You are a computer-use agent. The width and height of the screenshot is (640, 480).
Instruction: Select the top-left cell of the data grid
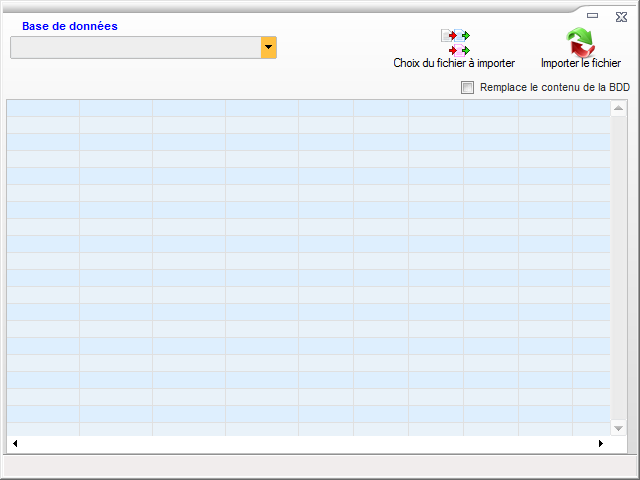tap(43, 108)
